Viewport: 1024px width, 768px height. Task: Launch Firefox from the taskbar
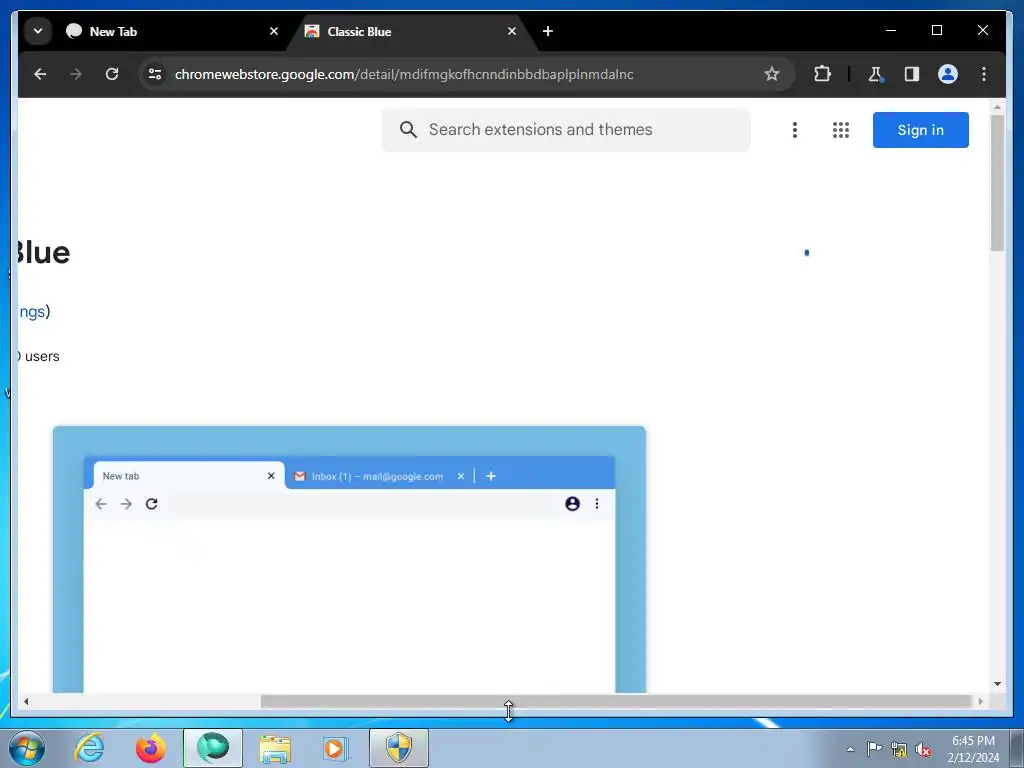[151, 748]
